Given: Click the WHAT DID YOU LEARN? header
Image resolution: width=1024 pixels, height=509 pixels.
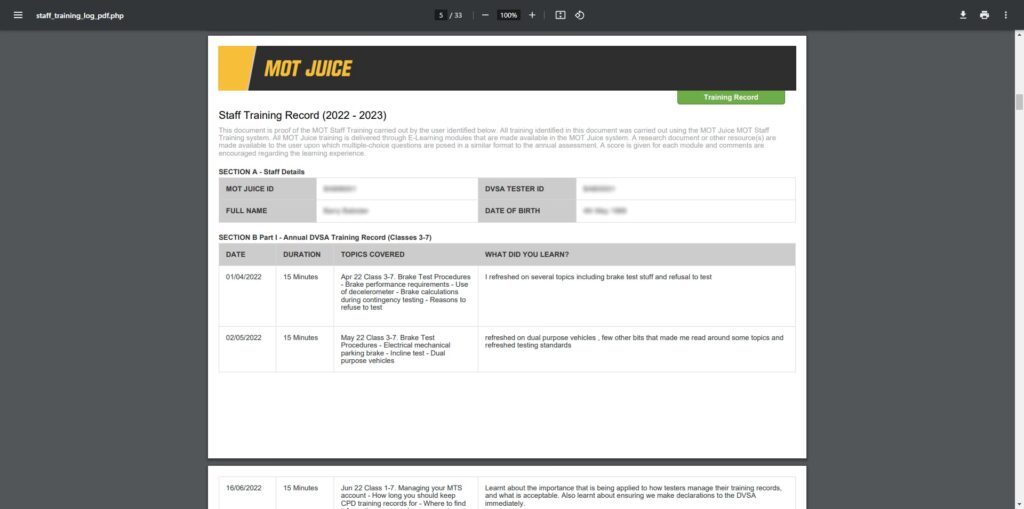Looking at the screenshot, I should 526,254.
